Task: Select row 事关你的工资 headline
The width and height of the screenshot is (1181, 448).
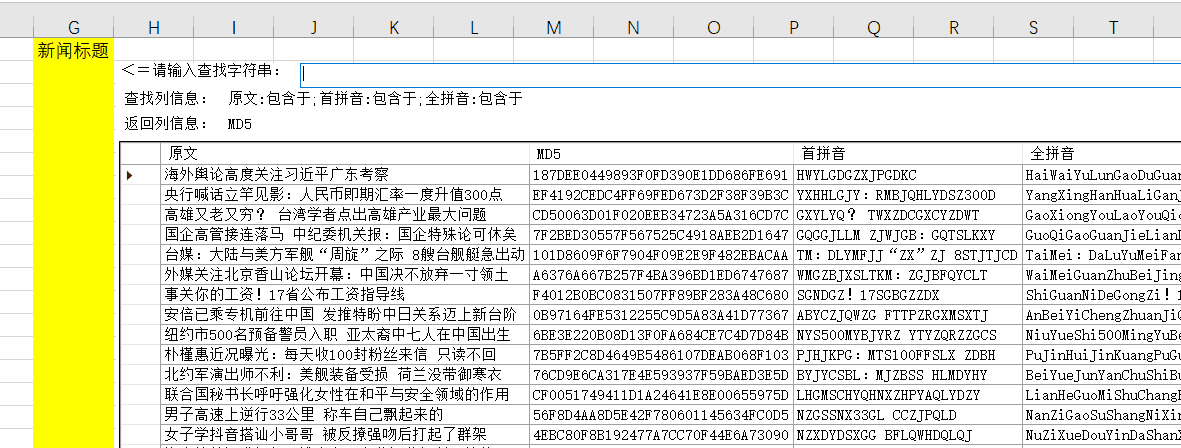Action: [x=345, y=294]
